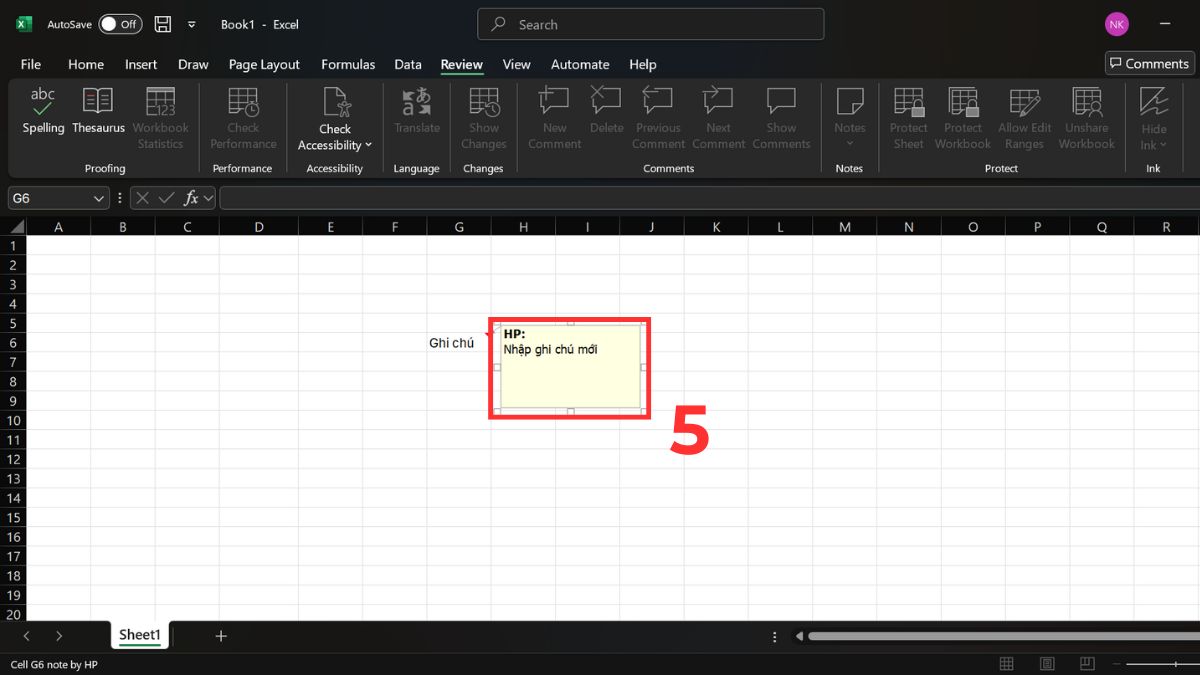Image resolution: width=1200 pixels, height=675 pixels.
Task: Click inside the Search box
Action: pyautogui.click(x=650, y=23)
